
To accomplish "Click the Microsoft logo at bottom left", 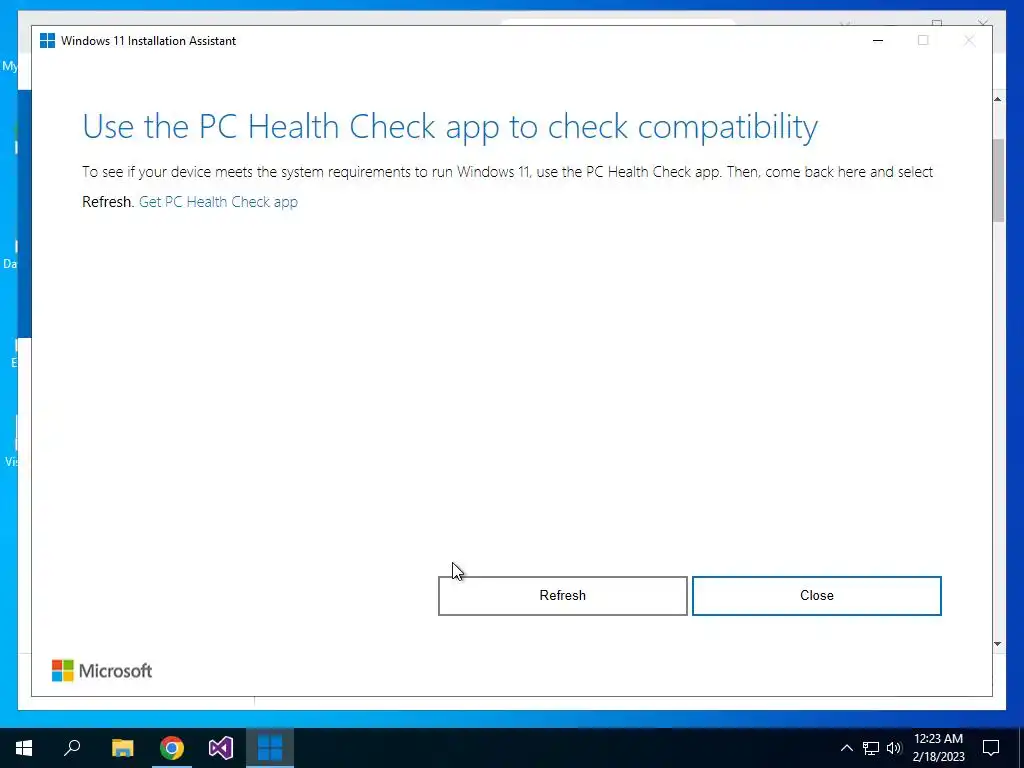I will [x=102, y=671].
